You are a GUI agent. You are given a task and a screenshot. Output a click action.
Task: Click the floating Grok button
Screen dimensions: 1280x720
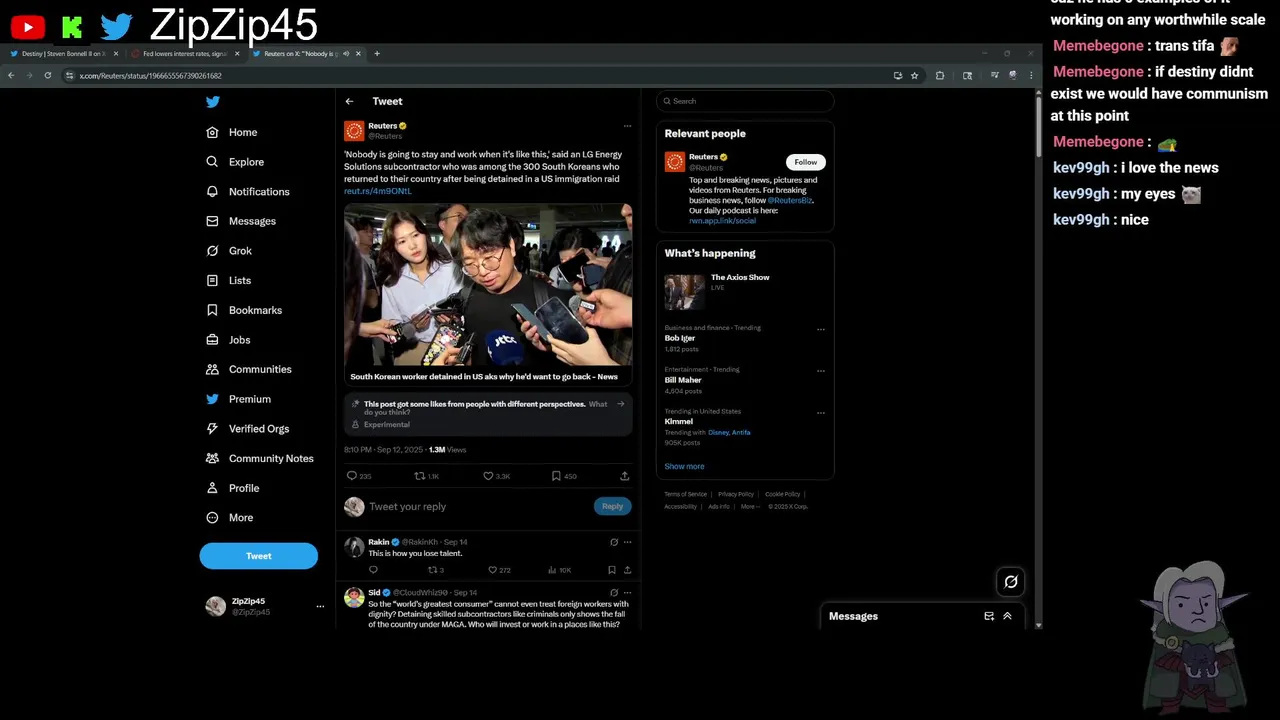pos(1011,582)
